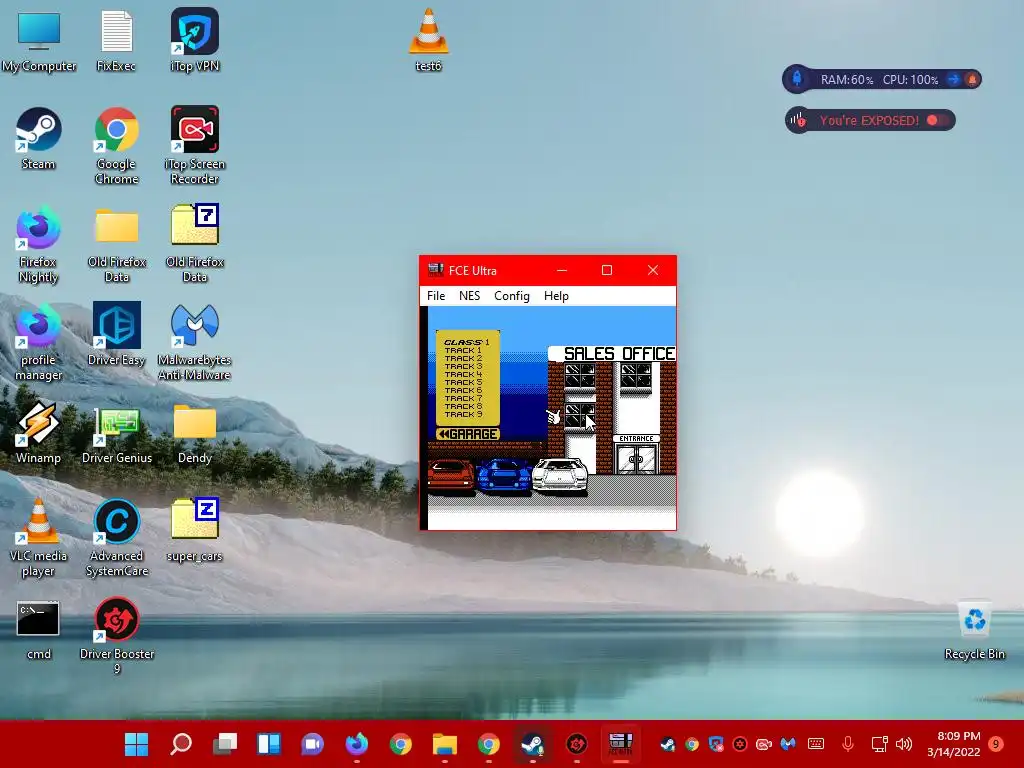The height and width of the screenshot is (768, 1024).
Task: Click the iTop Screen Recorder tray icon
Action: pyautogui.click(x=763, y=744)
